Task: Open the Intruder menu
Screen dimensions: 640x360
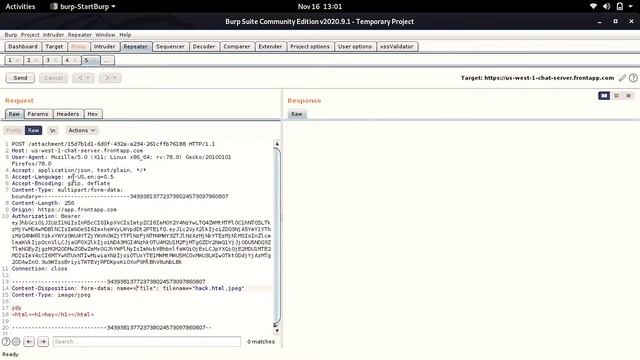Action: [53, 35]
